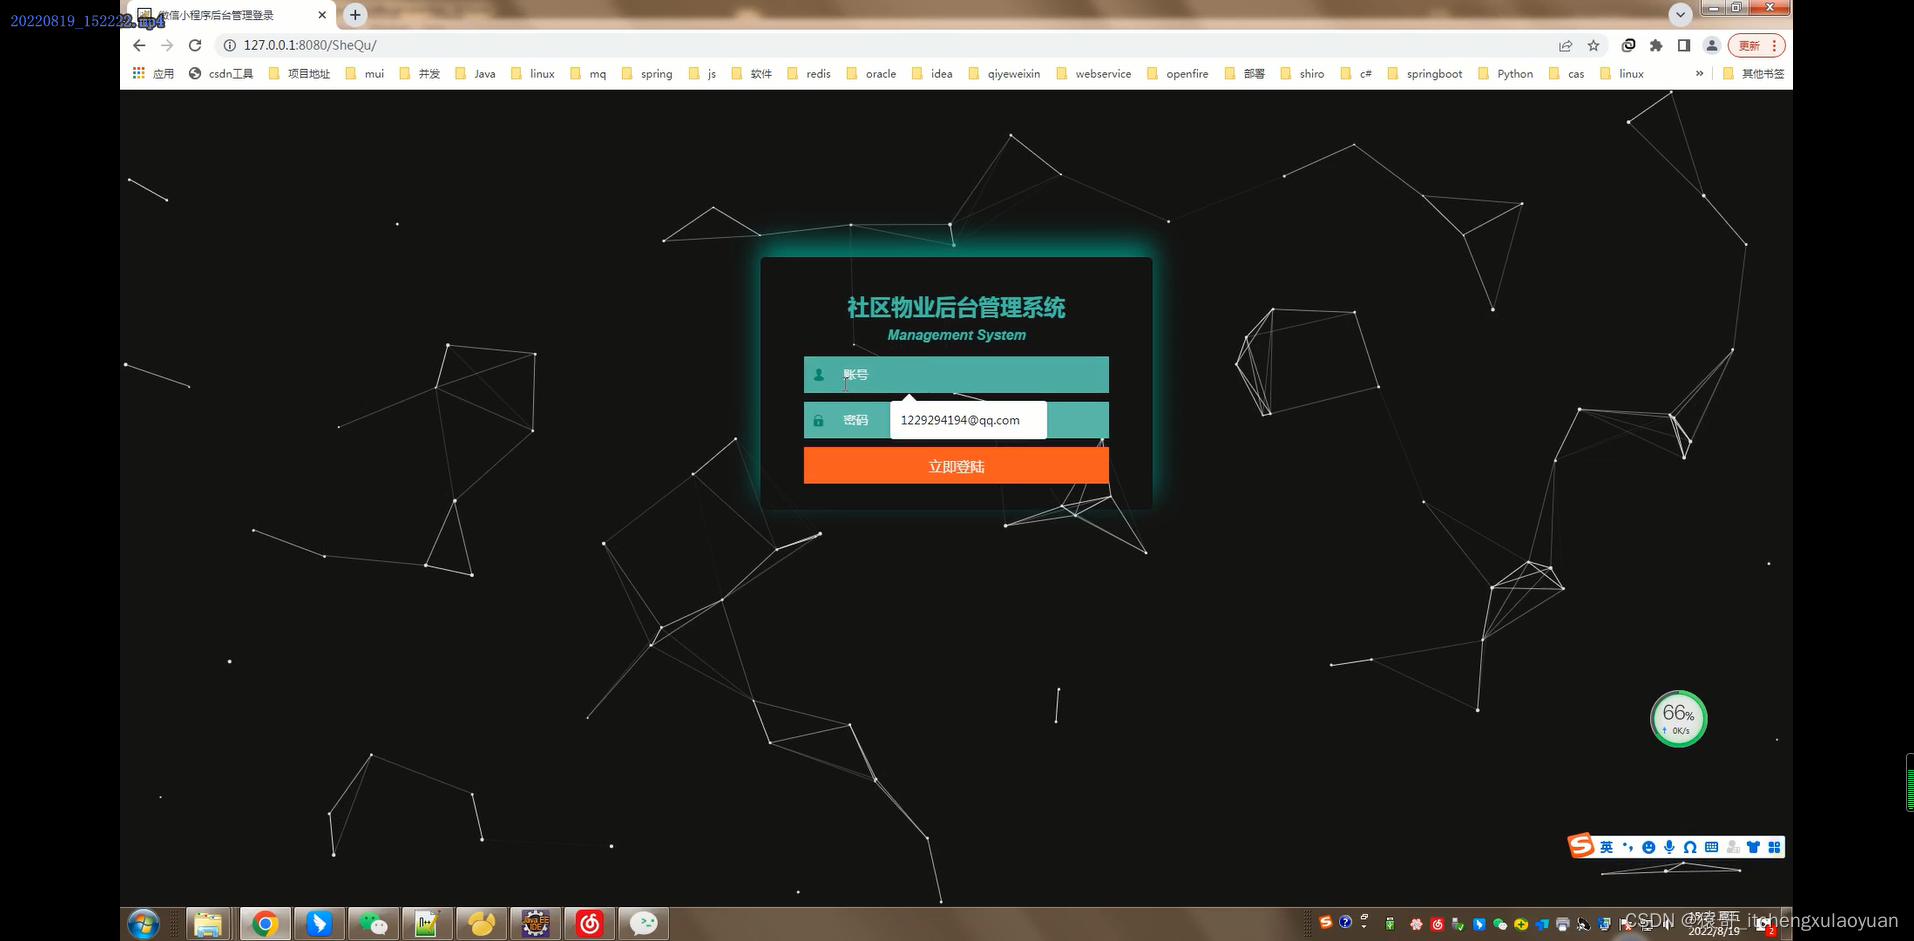The image size is (1914, 941).
Task: Open the 项目地址 bookmark folder
Action: [x=299, y=73]
